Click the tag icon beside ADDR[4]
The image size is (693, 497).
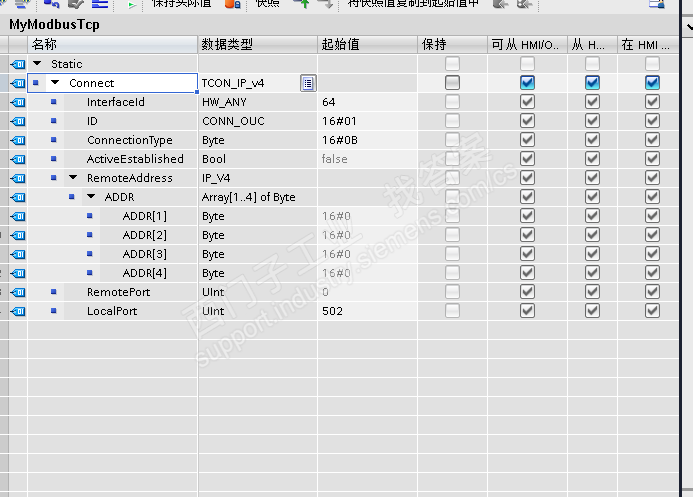[18, 273]
